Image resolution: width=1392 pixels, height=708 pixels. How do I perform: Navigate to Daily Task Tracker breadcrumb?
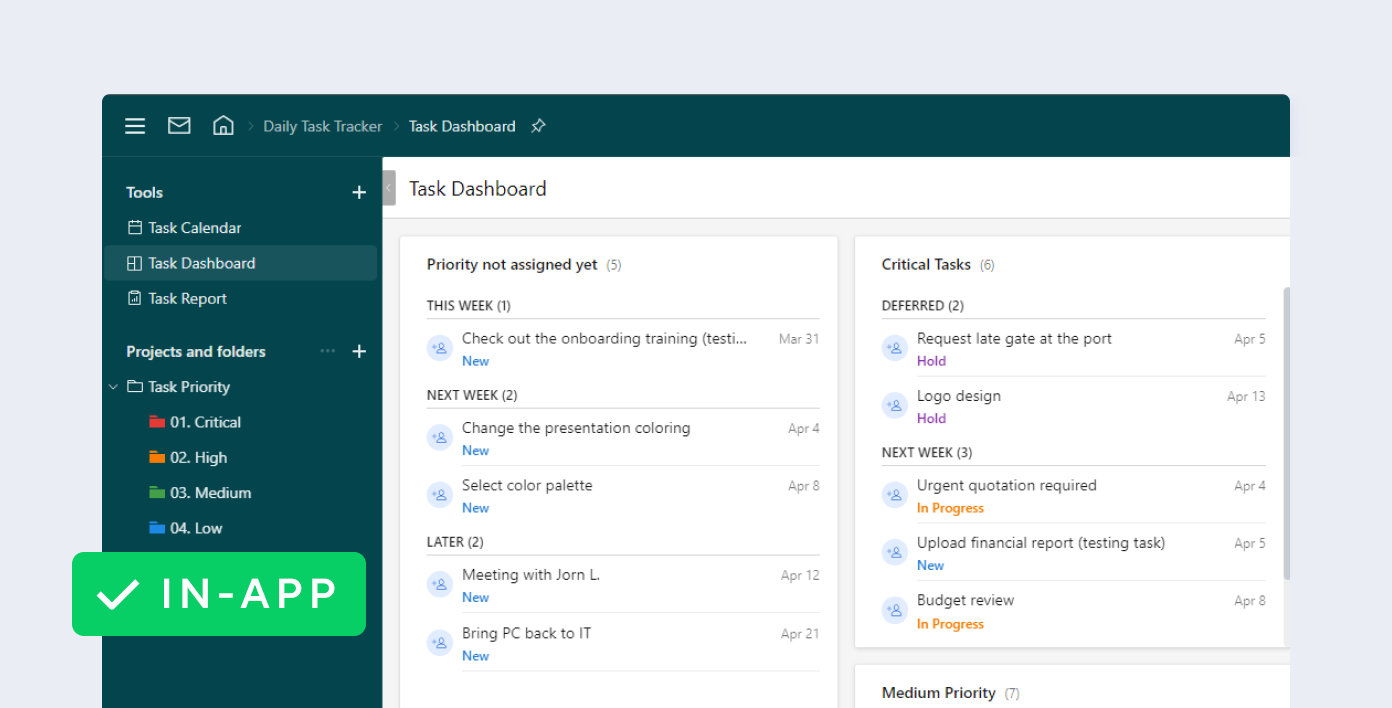coord(322,127)
